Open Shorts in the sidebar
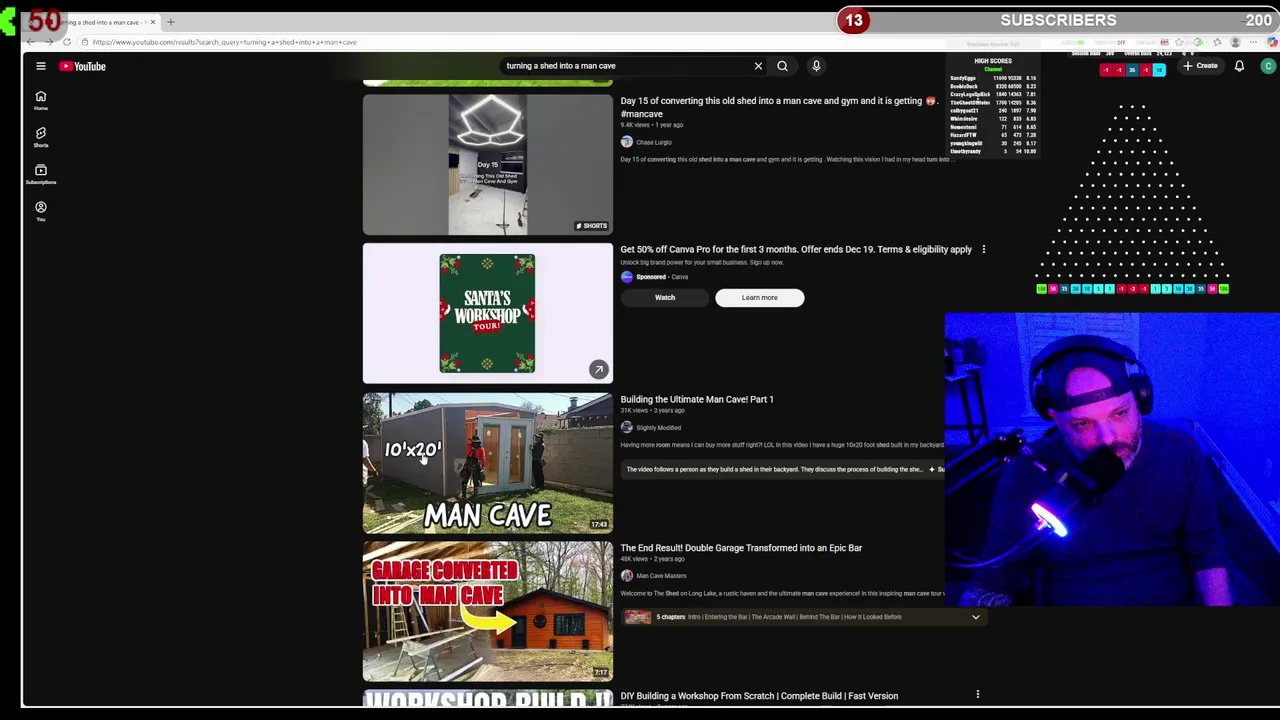 [41, 137]
